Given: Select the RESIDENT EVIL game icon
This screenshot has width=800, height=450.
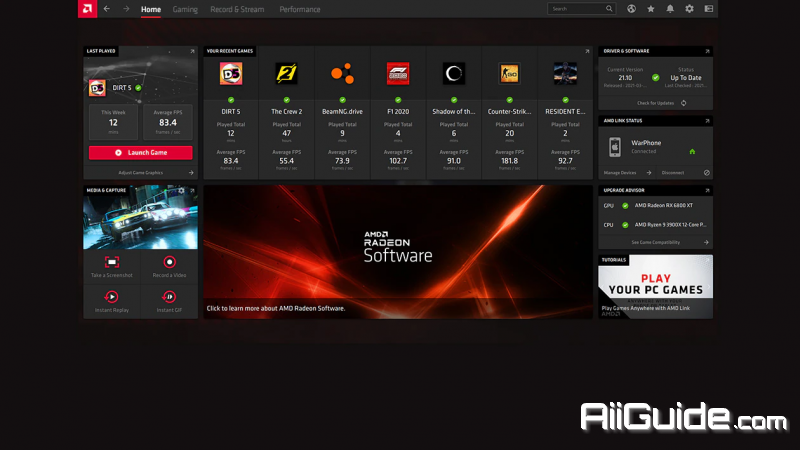Looking at the screenshot, I should coord(565,73).
